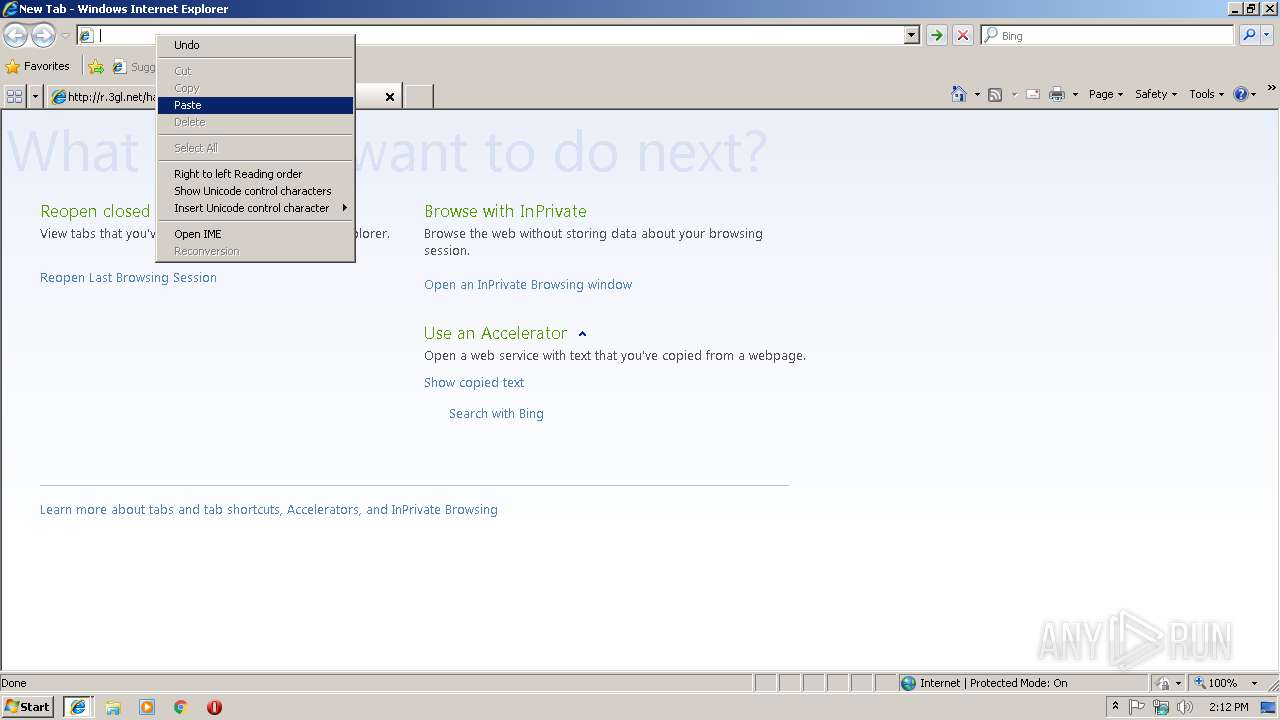Click the Print icon

(x=1057, y=94)
